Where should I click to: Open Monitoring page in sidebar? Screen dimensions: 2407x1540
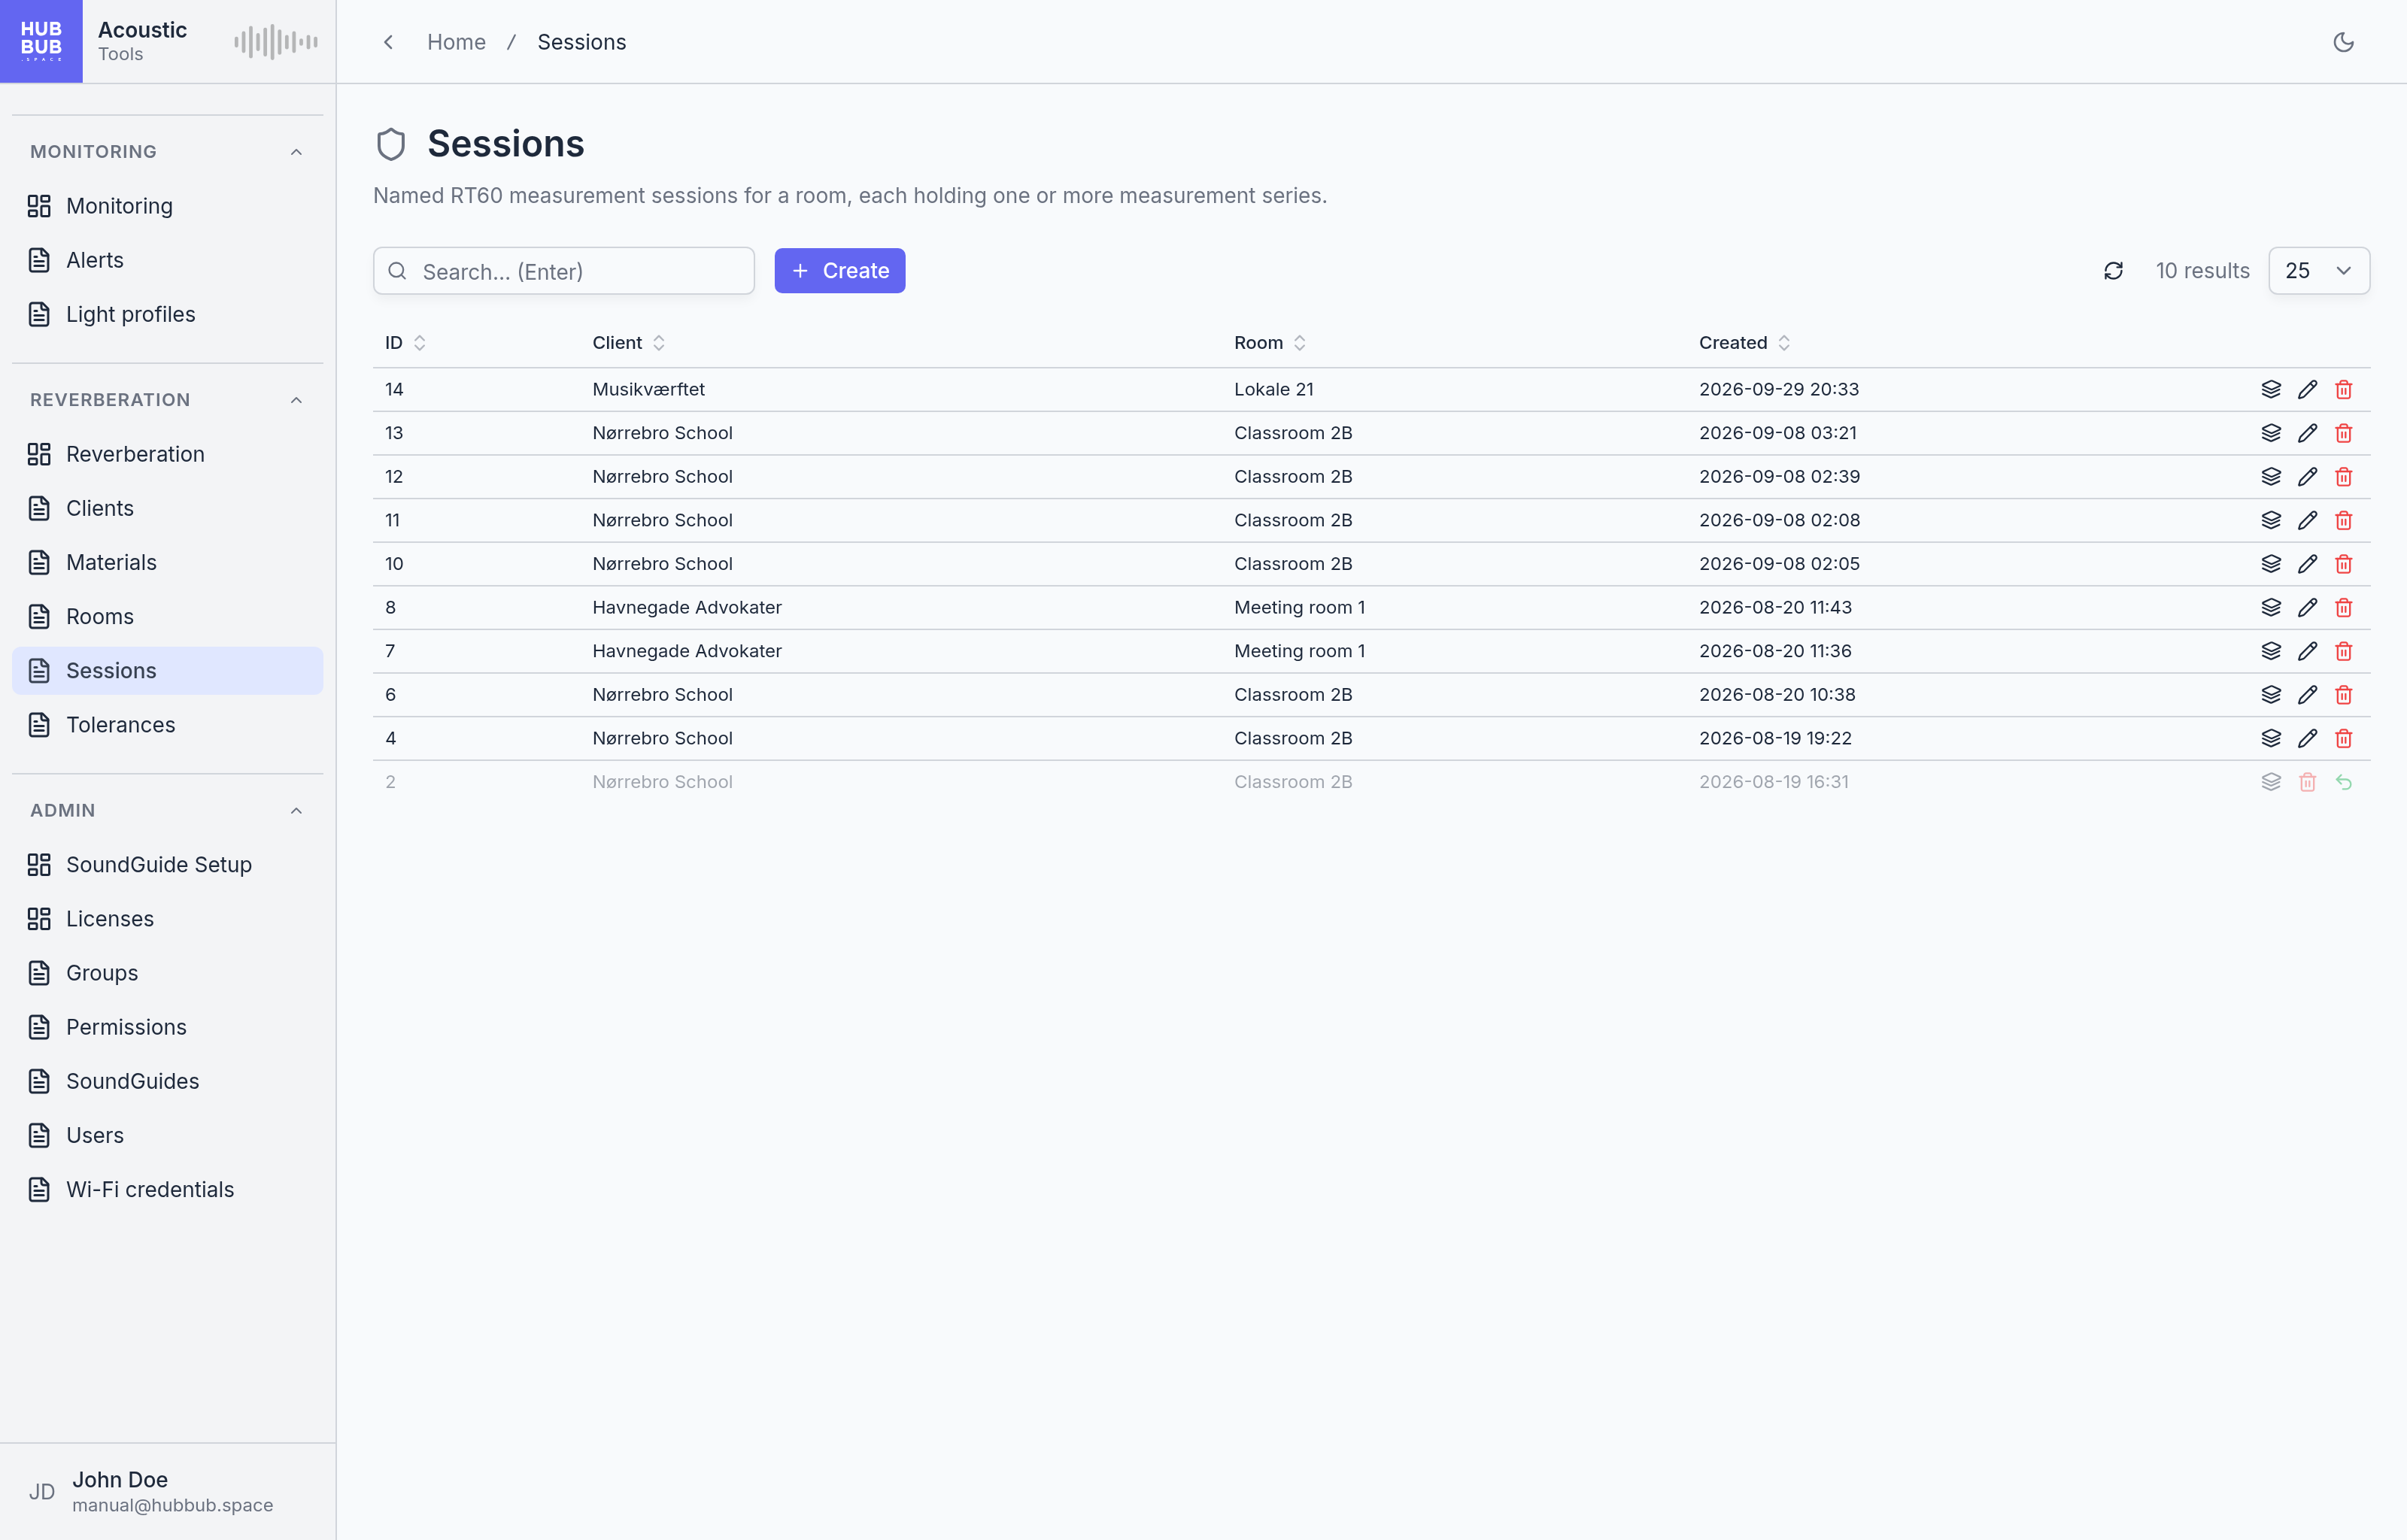pos(167,206)
